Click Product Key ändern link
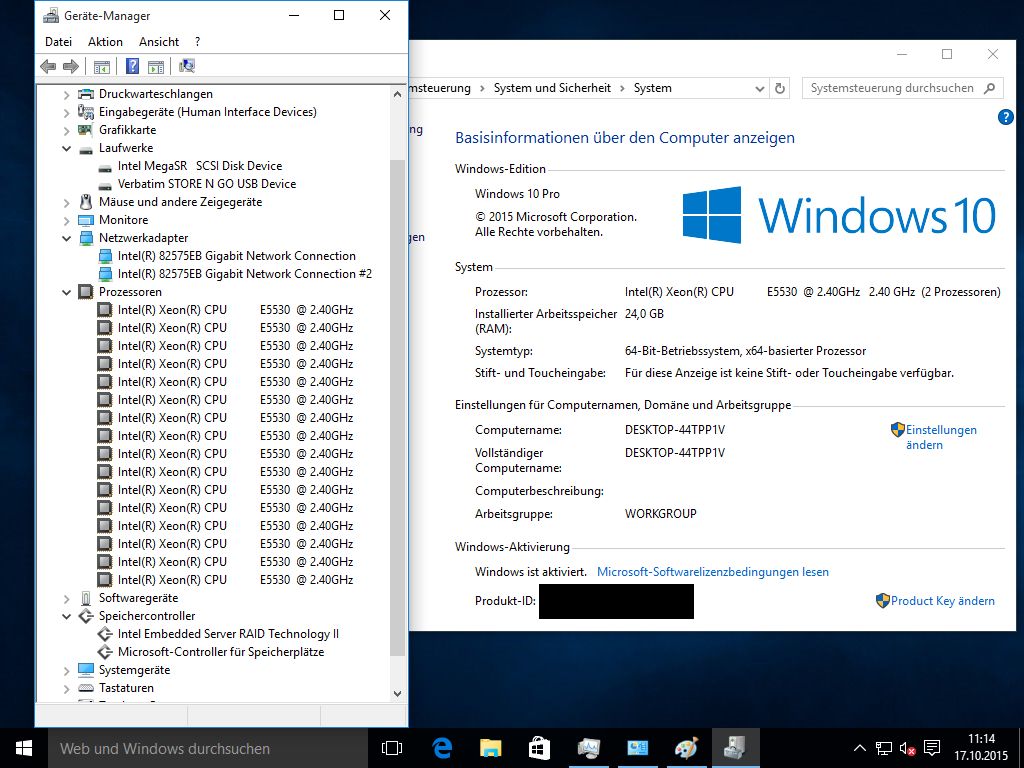This screenshot has height=768, width=1024. point(942,601)
